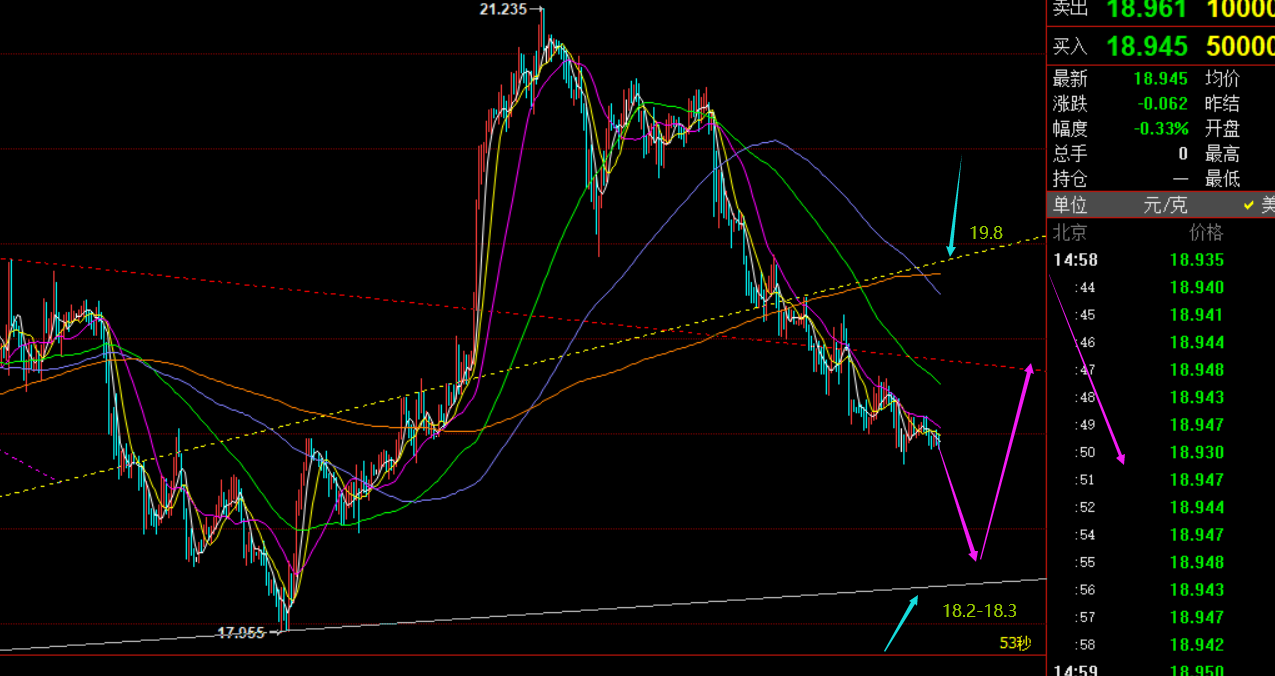This screenshot has height=676, width=1275.
Task: Click the 单位 unit label
Action: pos(1070,205)
